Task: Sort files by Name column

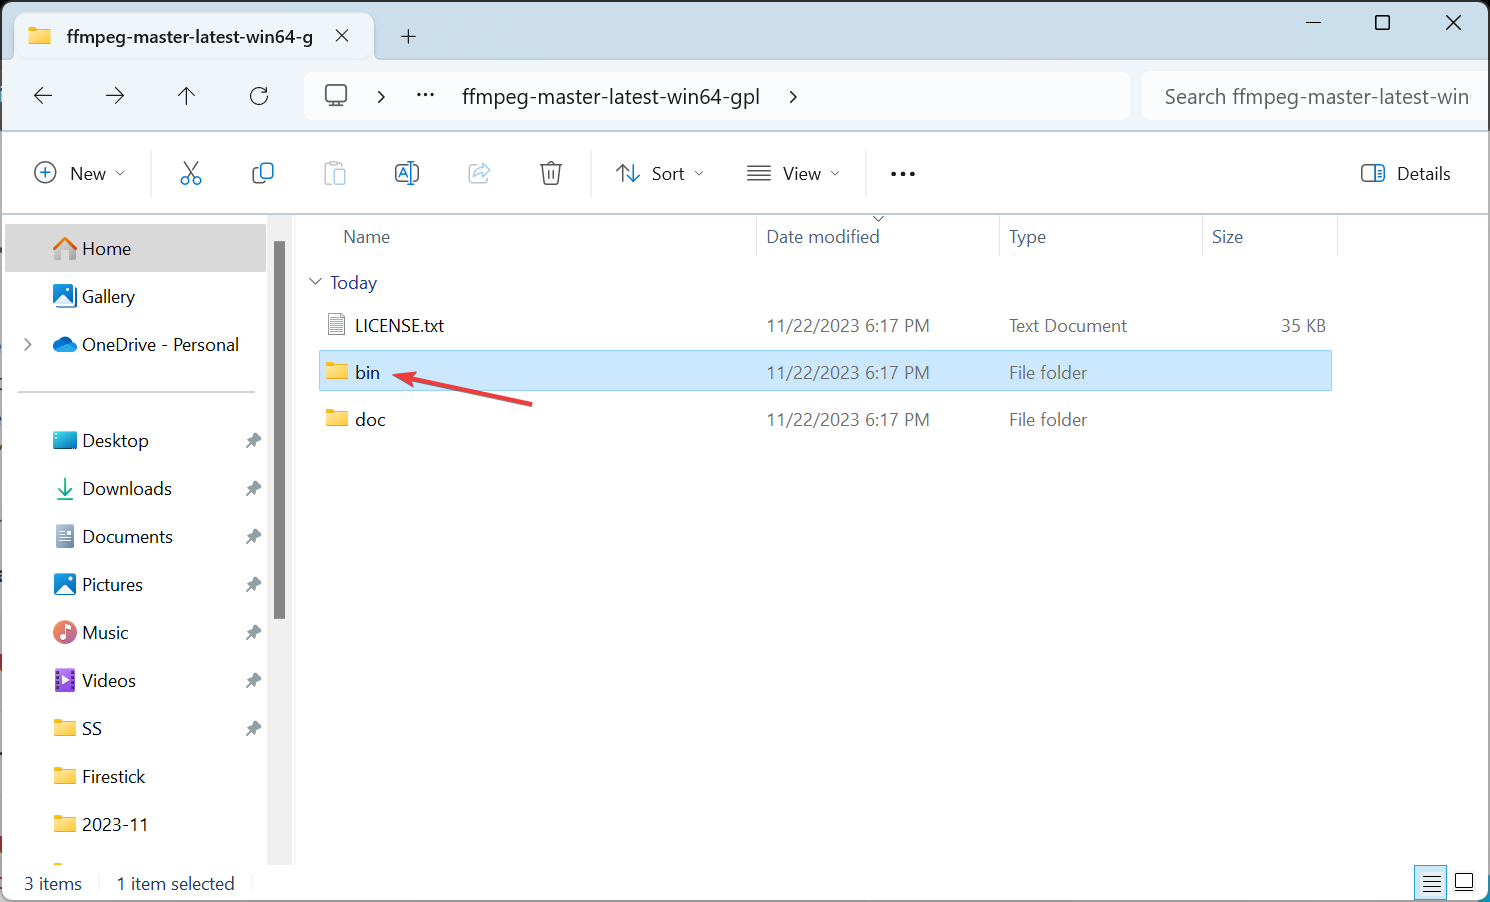Action: [367, 237]
